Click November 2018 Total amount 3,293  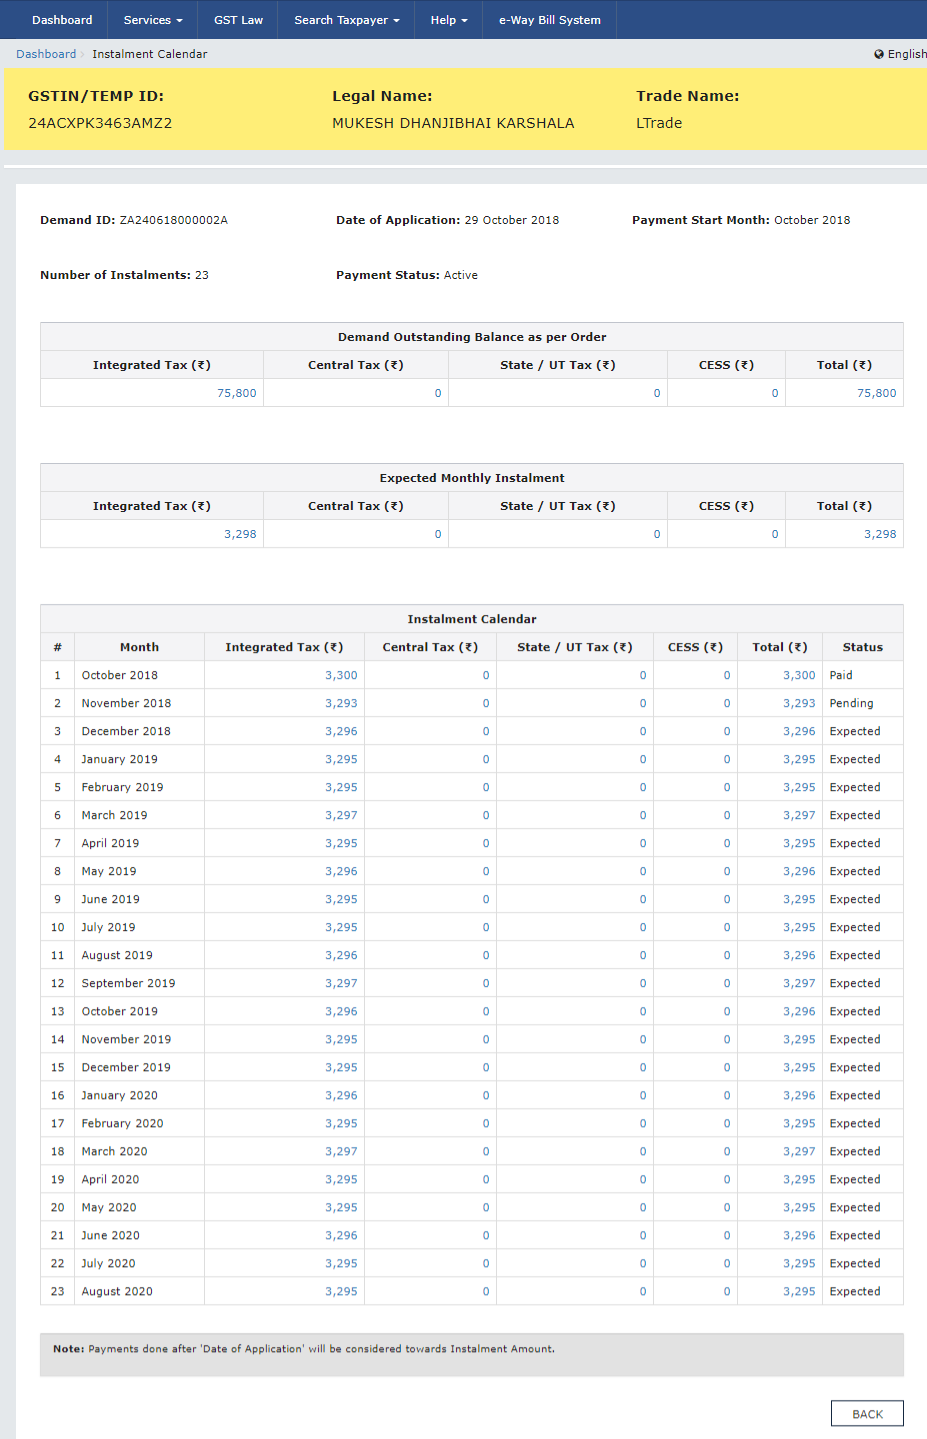799,703
